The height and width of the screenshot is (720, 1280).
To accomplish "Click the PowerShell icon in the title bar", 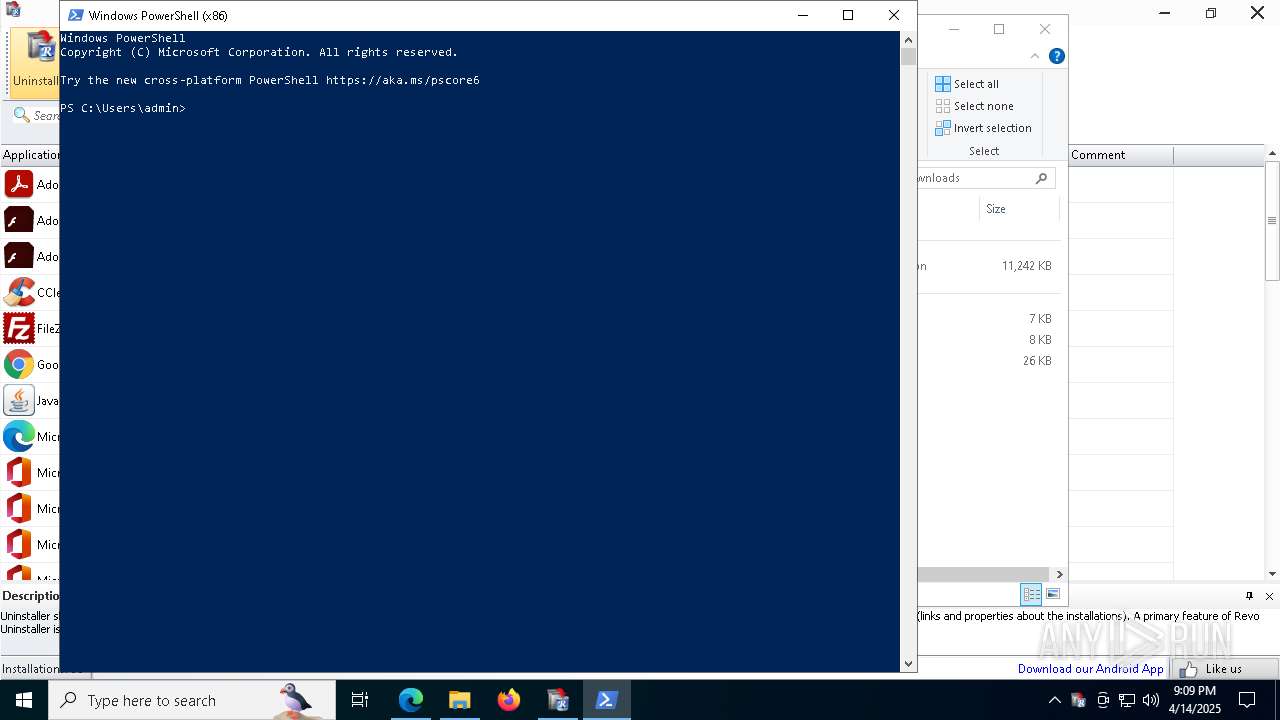I will point(75,15).
